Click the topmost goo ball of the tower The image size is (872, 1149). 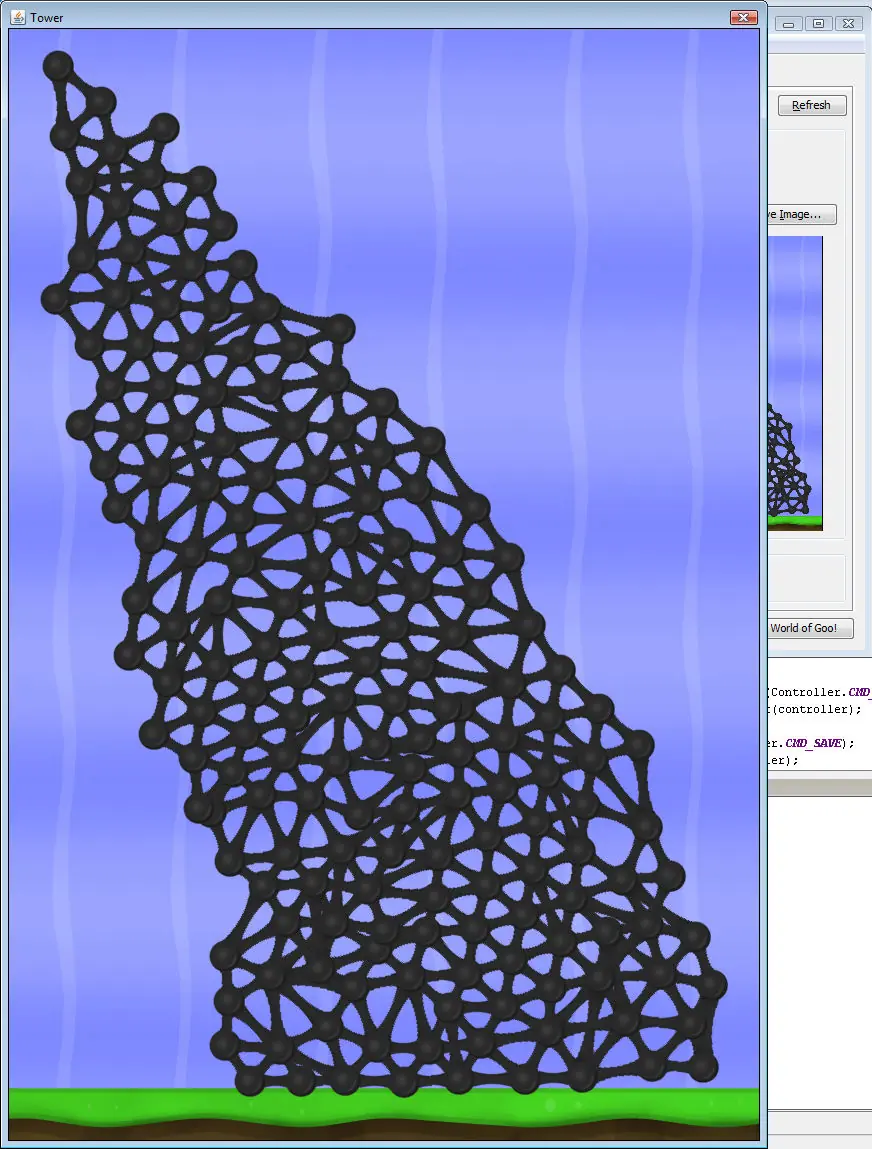point(58,66)
